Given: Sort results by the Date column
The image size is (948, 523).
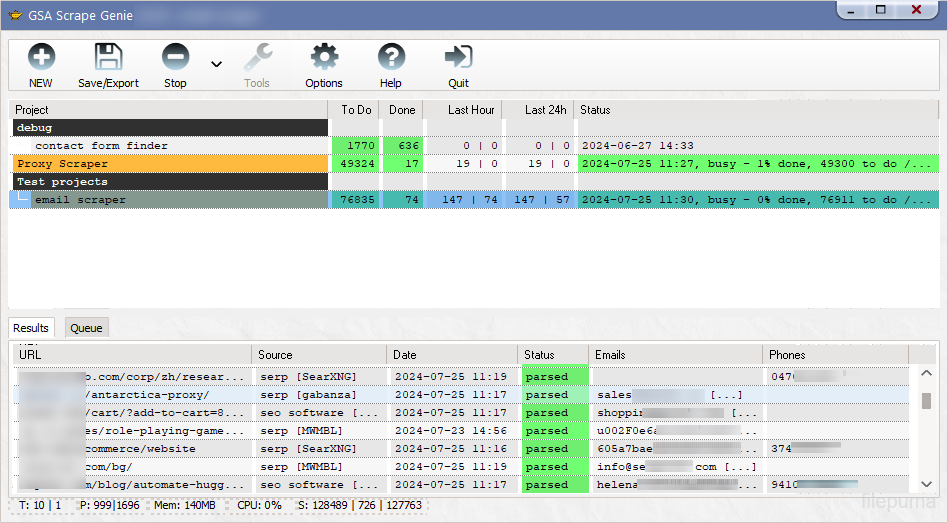Looking at the screenshot, I should [x=452, y=355].
